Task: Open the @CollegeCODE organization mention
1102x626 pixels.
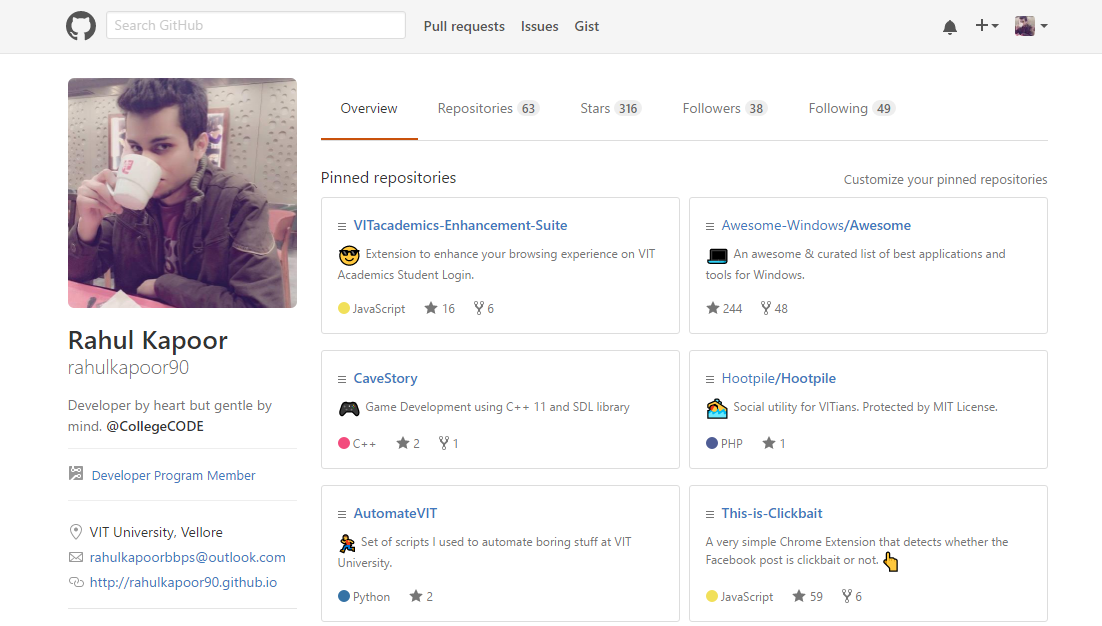Action: (x=155, y=426)
